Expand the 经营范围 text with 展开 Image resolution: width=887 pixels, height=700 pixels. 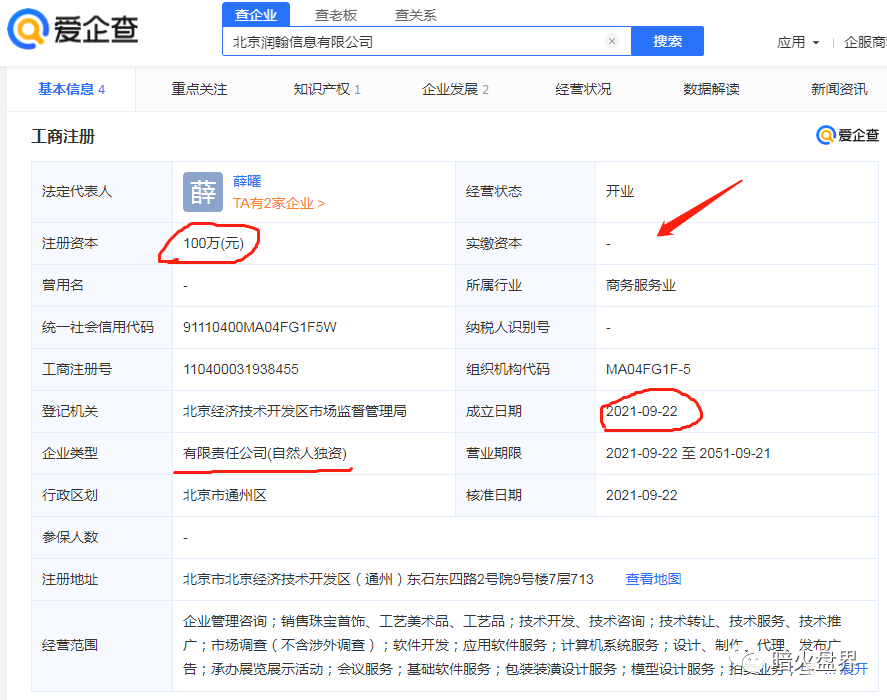click(854, 669)
